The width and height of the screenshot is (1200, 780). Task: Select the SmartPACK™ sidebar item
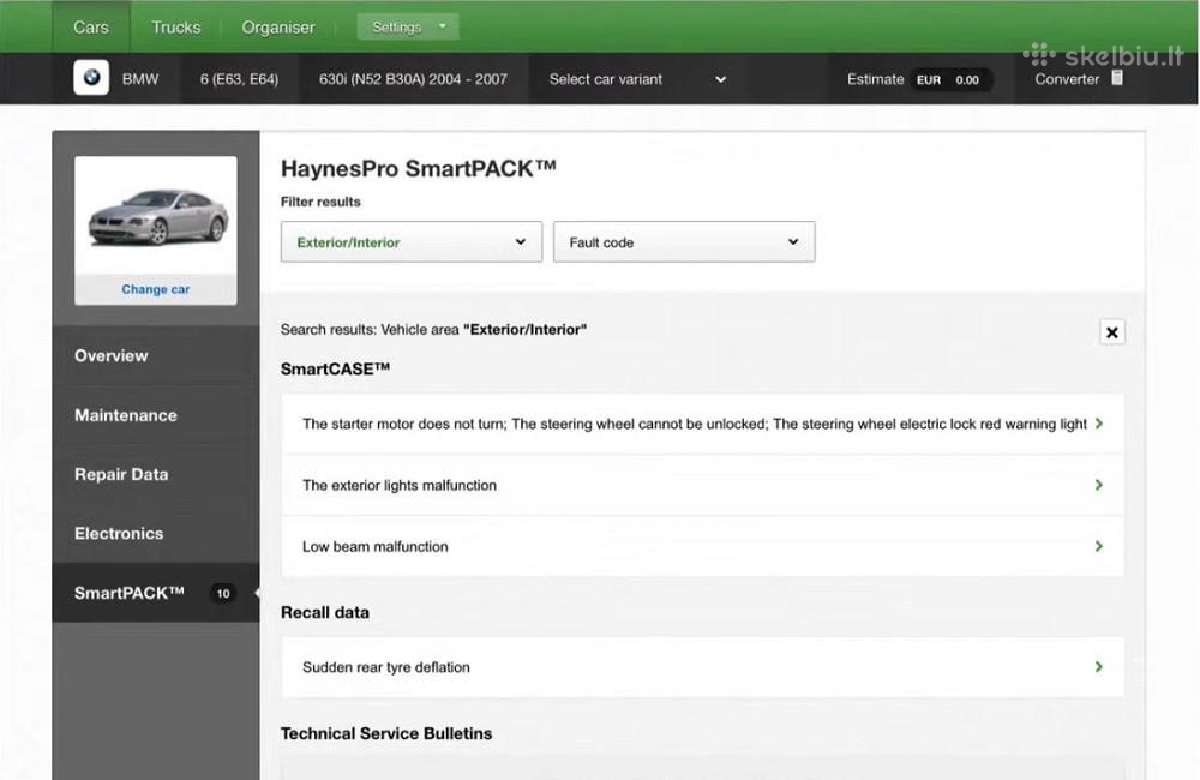click(x=156, y=593)
